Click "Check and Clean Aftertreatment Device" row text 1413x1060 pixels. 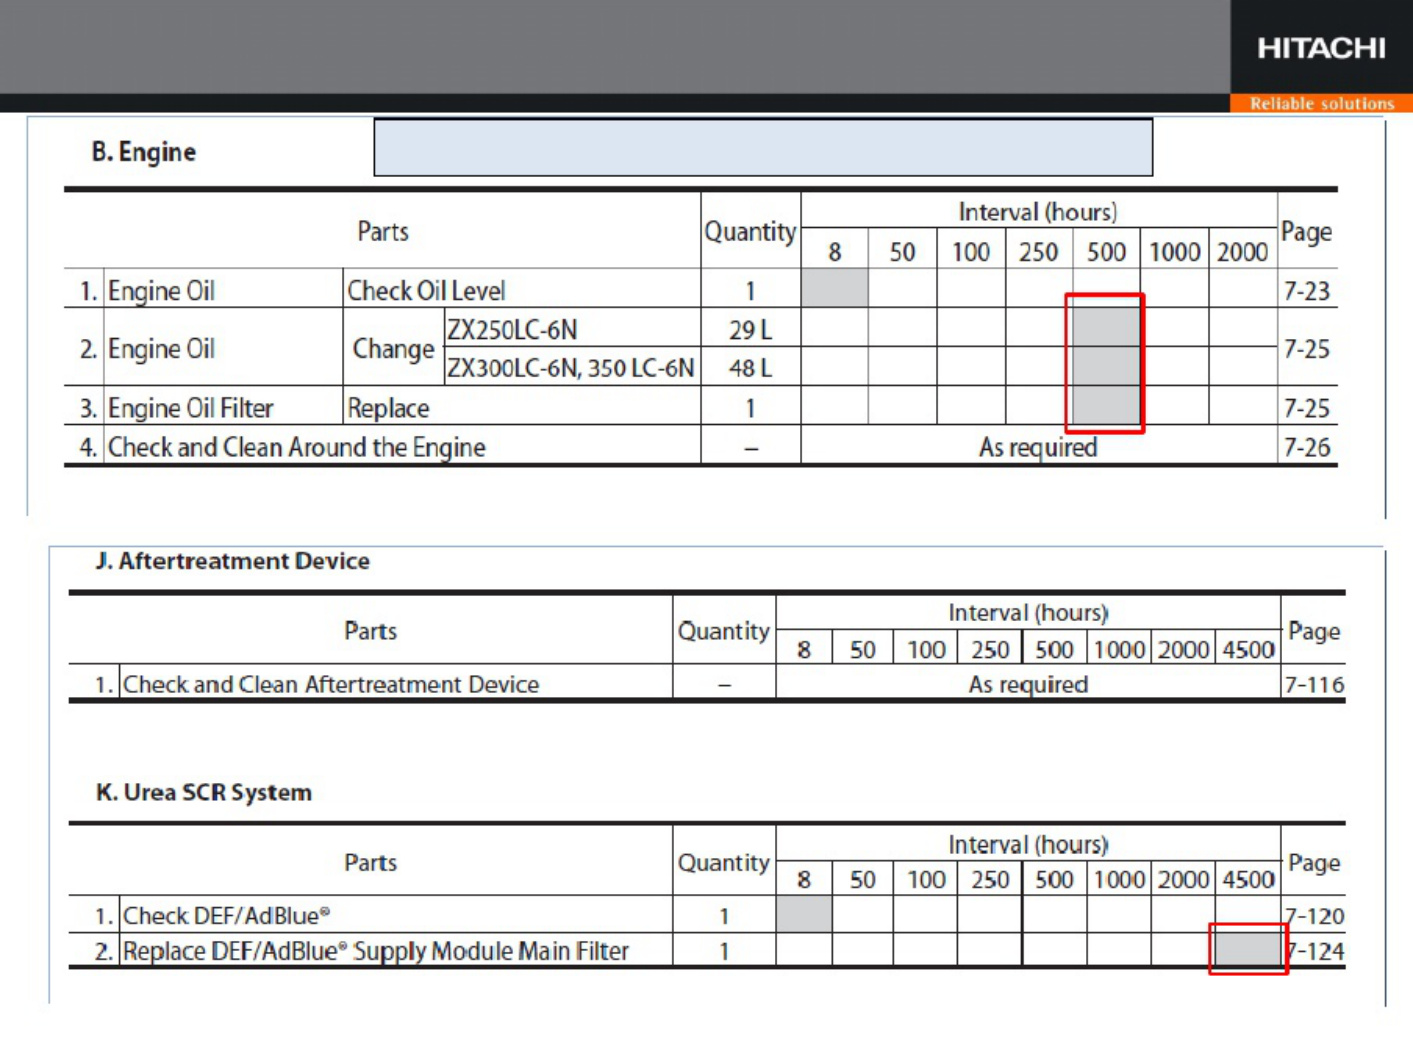click(330, 684)
